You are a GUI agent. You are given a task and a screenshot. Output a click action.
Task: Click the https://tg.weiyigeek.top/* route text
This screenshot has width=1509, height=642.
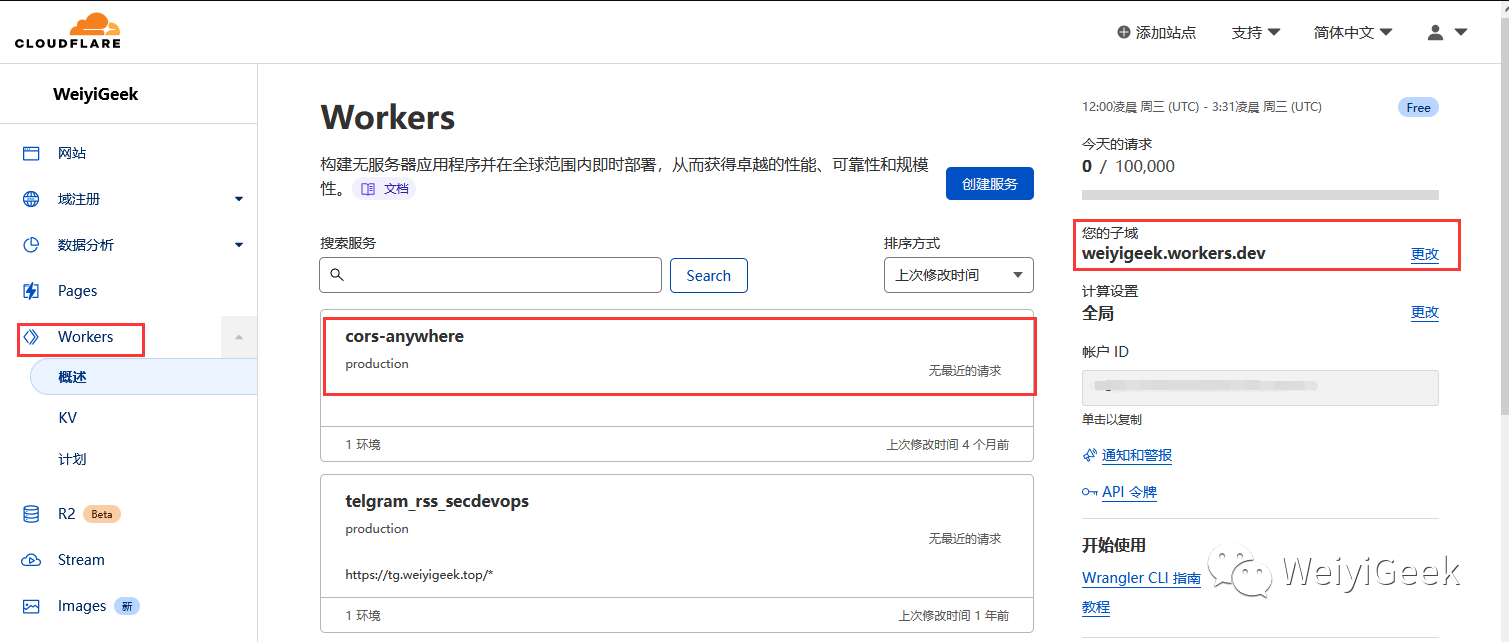419,575
